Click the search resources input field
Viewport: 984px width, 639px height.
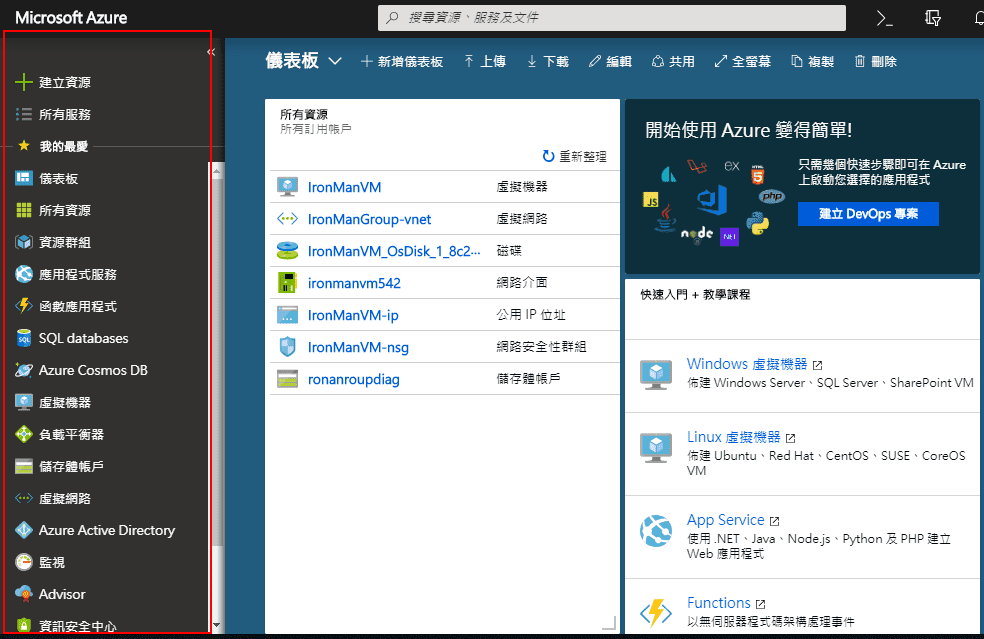612,18
